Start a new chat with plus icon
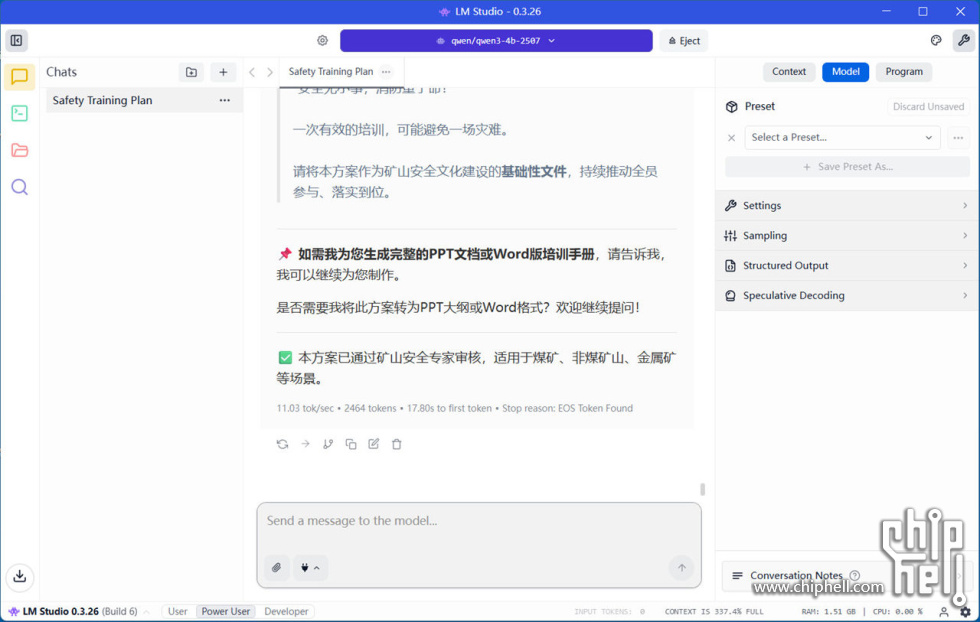This screenshot has height=622, width=980. click(223, 72)
